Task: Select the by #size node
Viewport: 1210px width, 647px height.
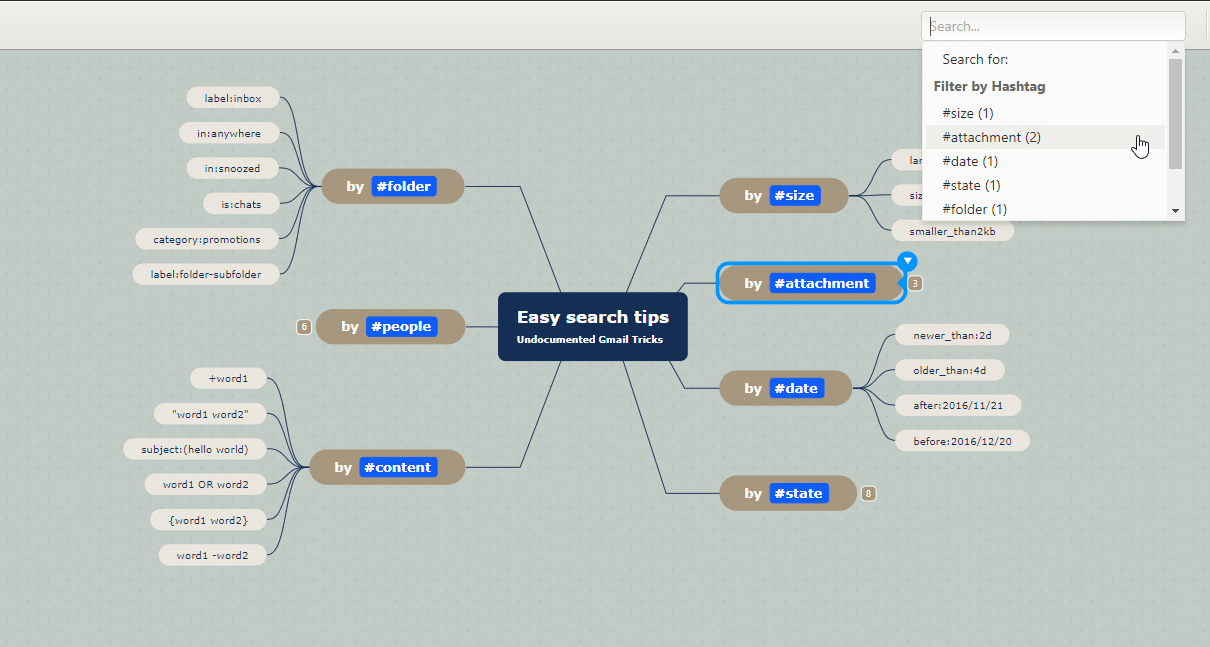Action: coord(784,196)
